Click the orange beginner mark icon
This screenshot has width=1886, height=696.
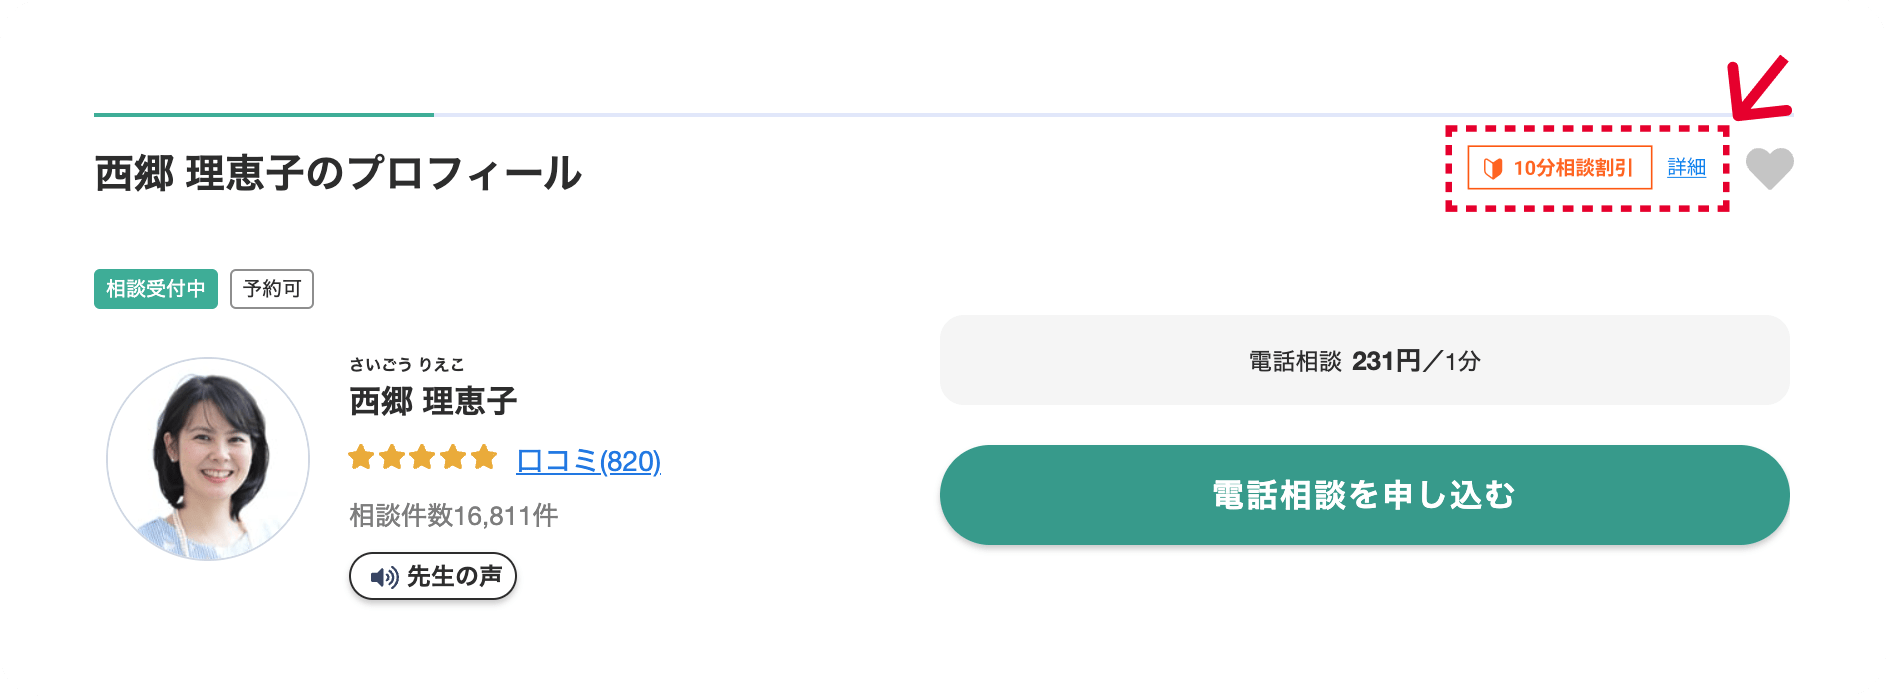(1493, 168)
